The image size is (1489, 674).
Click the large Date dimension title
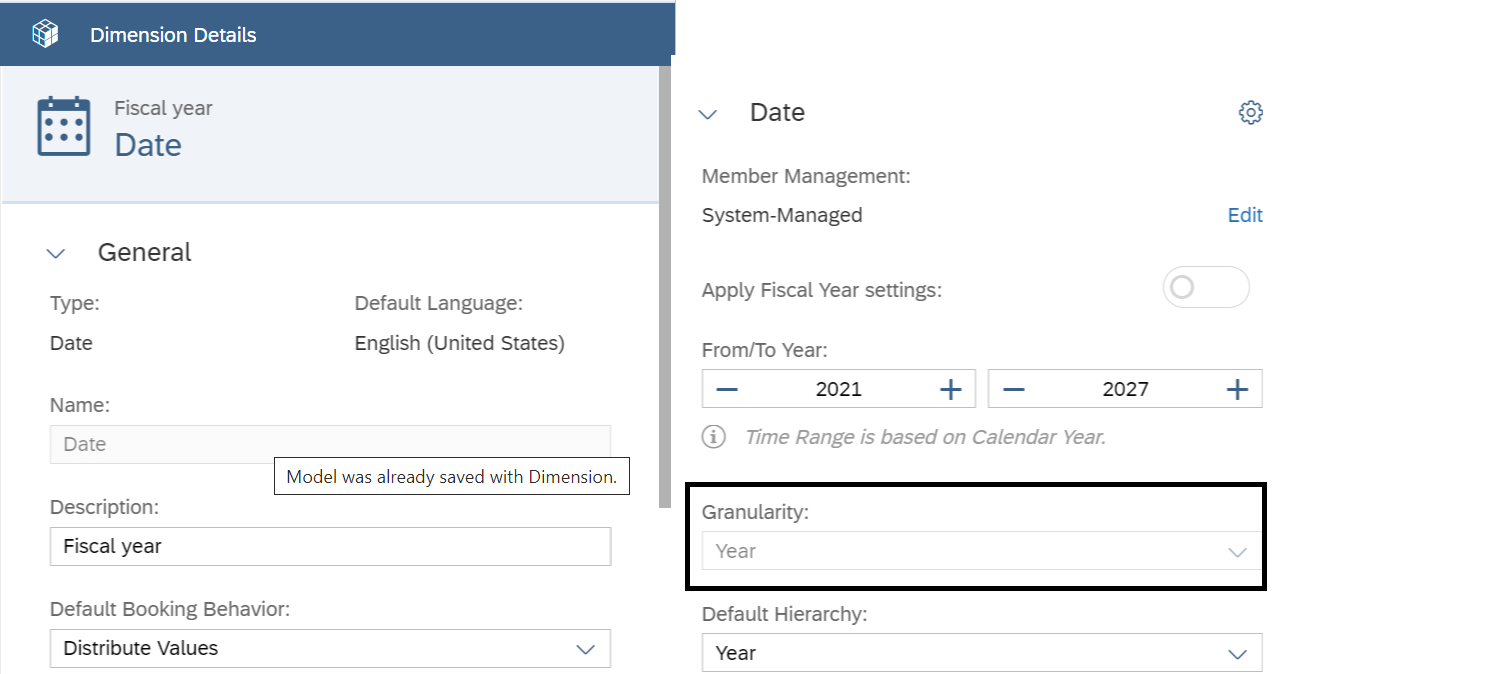pos(148,145)
